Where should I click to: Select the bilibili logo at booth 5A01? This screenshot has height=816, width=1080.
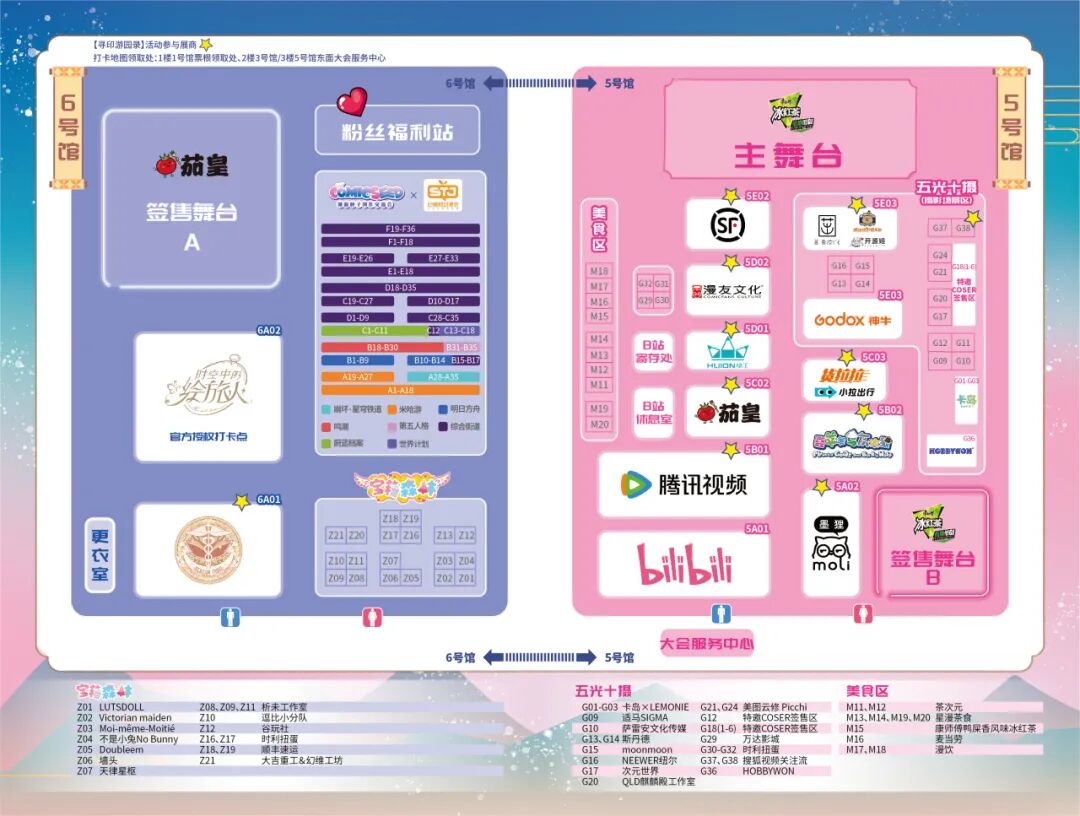click(684, 564)
